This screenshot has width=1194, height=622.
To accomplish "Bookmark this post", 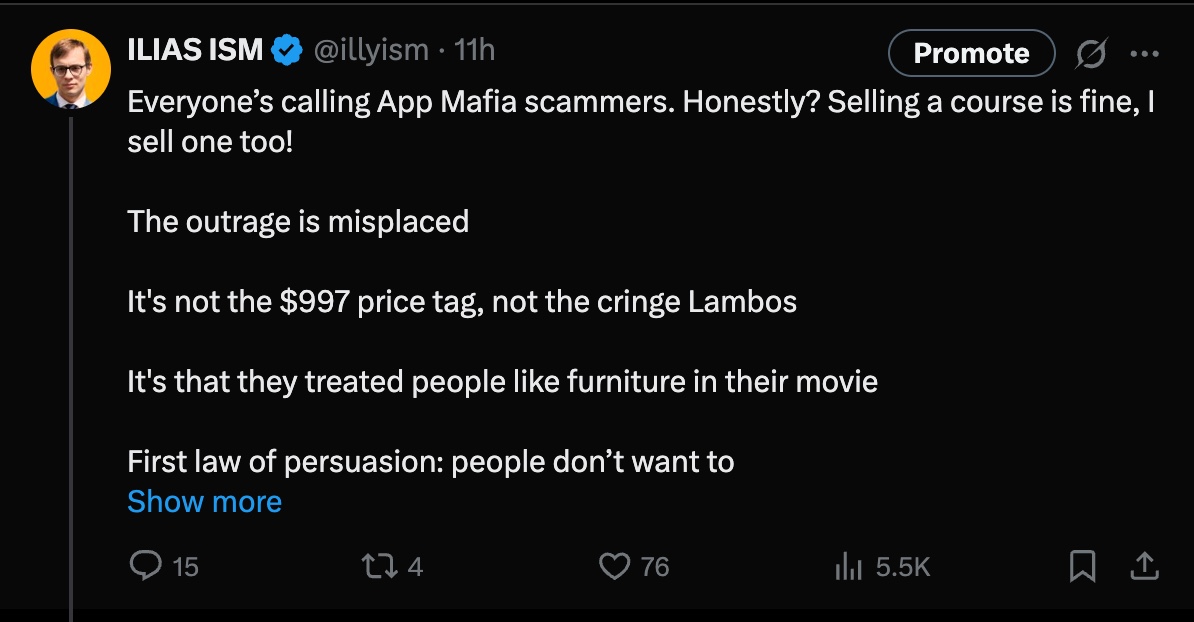I will pyautogui.click(x=1082, y=566).
